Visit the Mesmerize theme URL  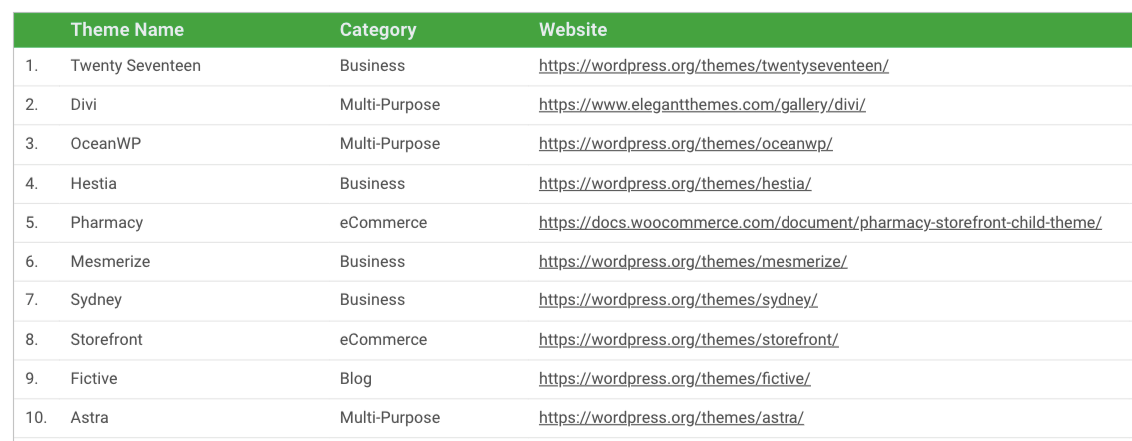(x=692, y=261)
